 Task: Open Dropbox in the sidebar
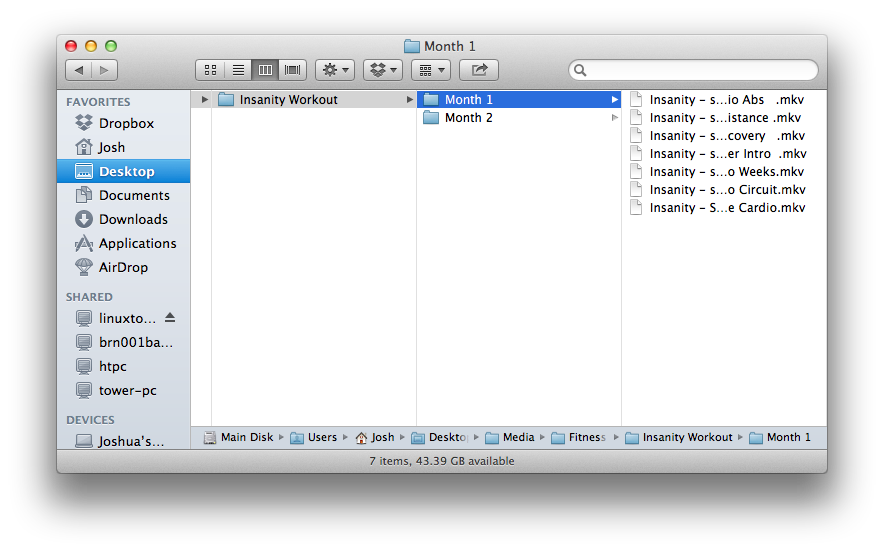click(x=123, y=123)
